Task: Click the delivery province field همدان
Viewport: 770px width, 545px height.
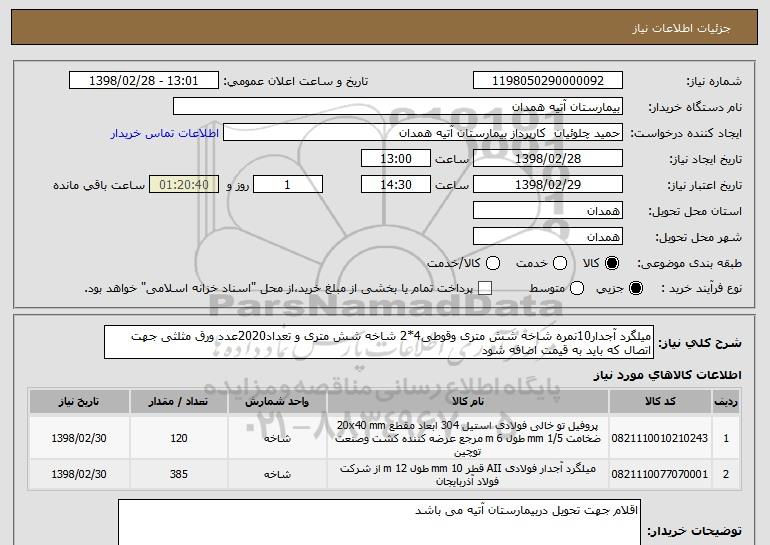Action: tap(548, 211)
